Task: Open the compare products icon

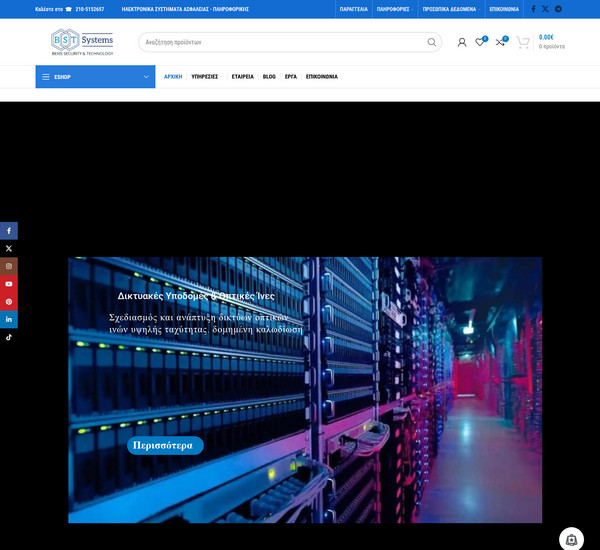Action: pos(500,41)
